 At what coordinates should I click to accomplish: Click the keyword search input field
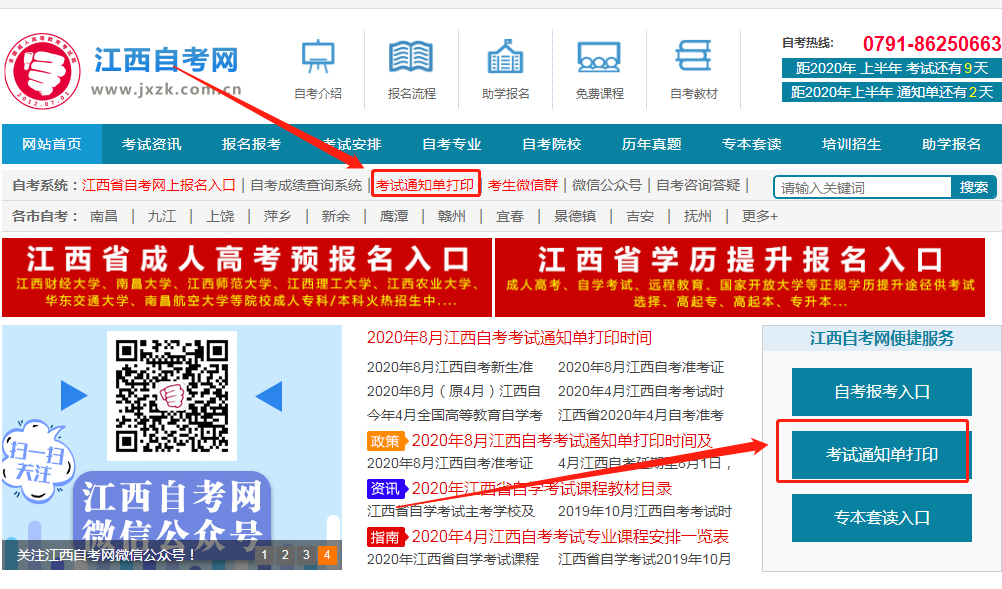[x=862, y=187]
